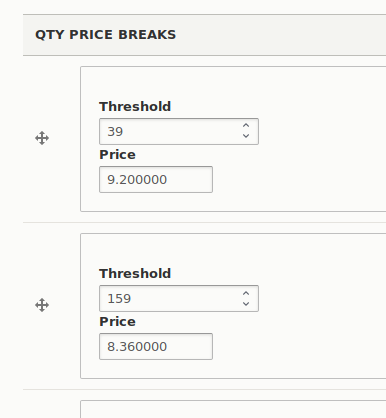
Task: Click the Threshold label above 39
Action: point(135,107)
